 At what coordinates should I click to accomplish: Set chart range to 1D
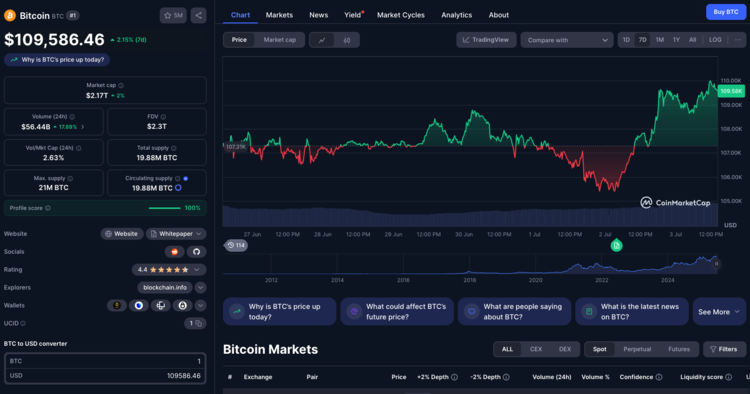pyautogui.click(x=626, y=40)
